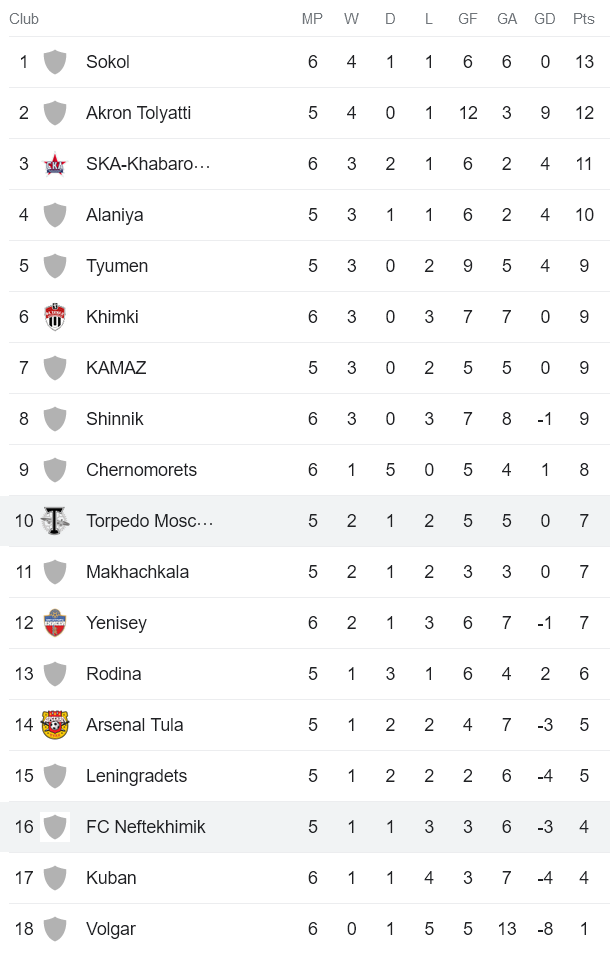Expand the truncated Torpedo Mosc… team name
The image size is (610, 963).
[148, 520]
